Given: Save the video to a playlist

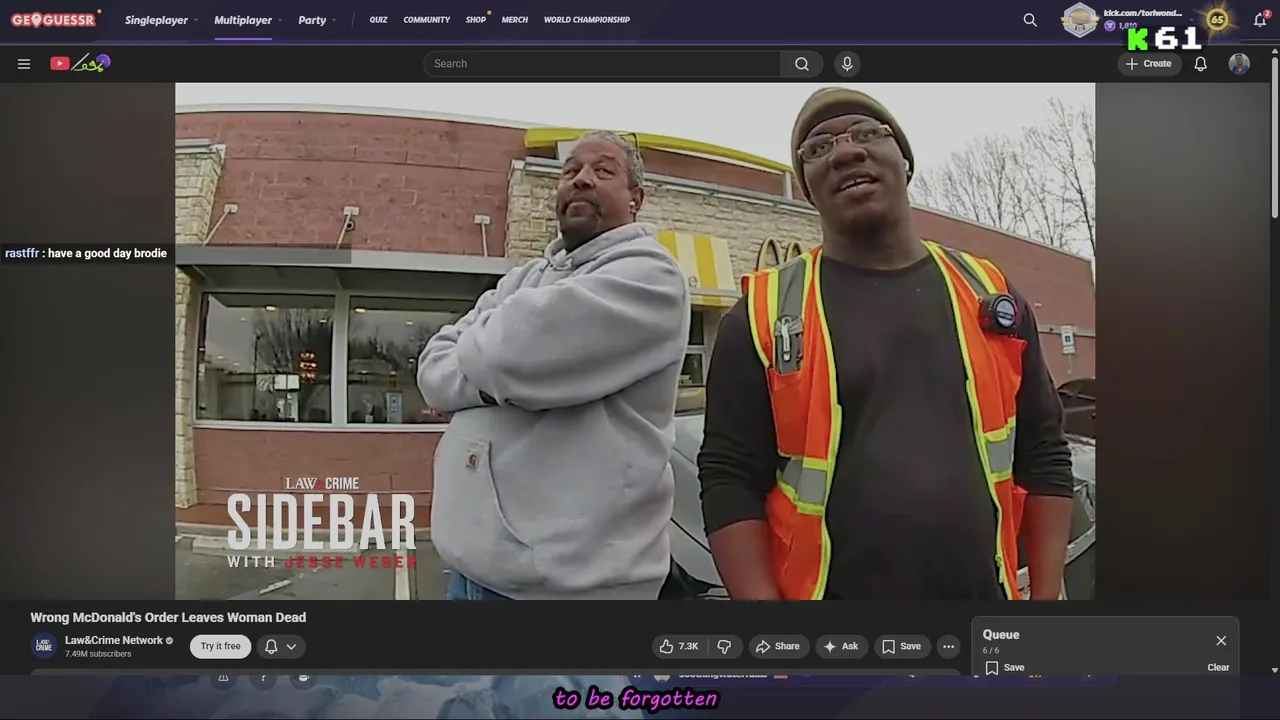Looking at the screenshot, I should (x=901, y=647).
